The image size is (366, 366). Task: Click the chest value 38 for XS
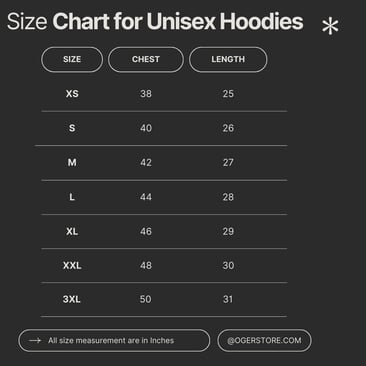pyautogui.click(x=146, y=94)
